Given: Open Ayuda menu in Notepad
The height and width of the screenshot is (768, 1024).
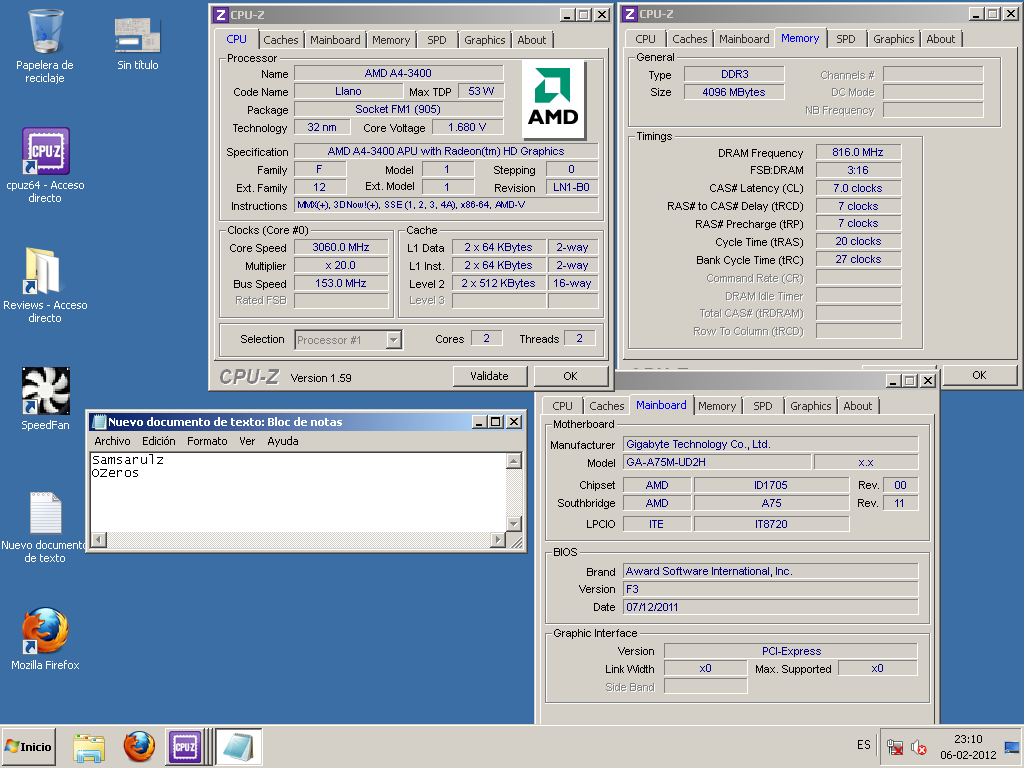Looking at the screenshot, I should 283,441.
